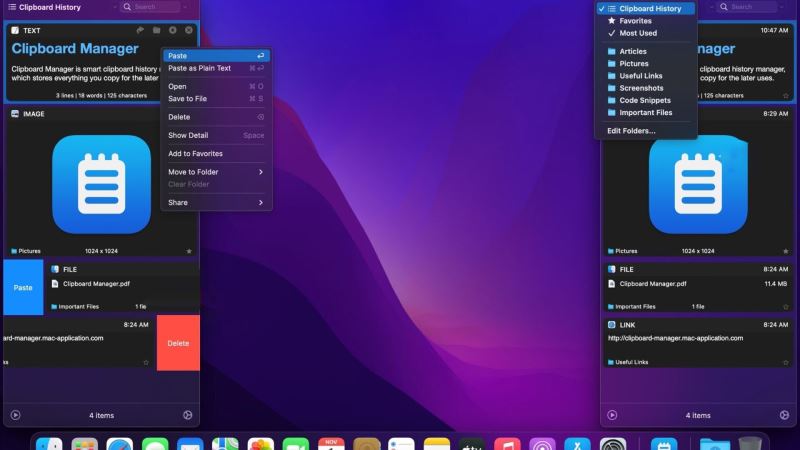Click the FILE type icon in the right panel
Screen dimensions: 800x450
pyautogui.click(x=612, y=269)
